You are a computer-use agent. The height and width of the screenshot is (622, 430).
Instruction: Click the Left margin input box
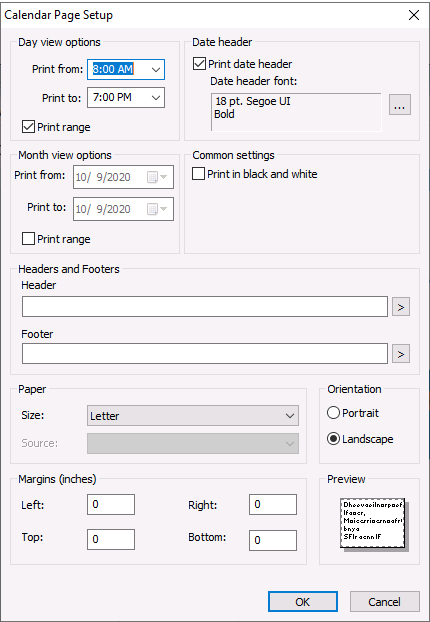pos(111,505)
